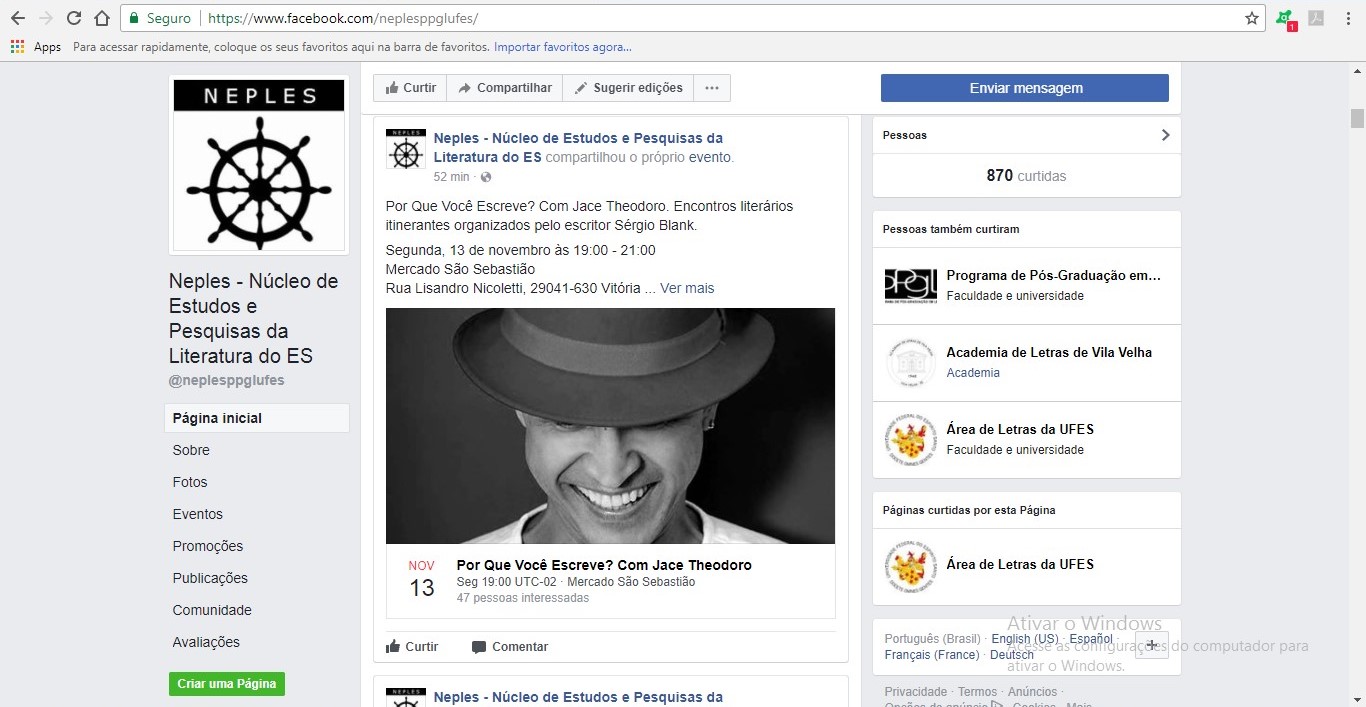
Task: Open the browser home page icon
Action: tap(101, 18)
